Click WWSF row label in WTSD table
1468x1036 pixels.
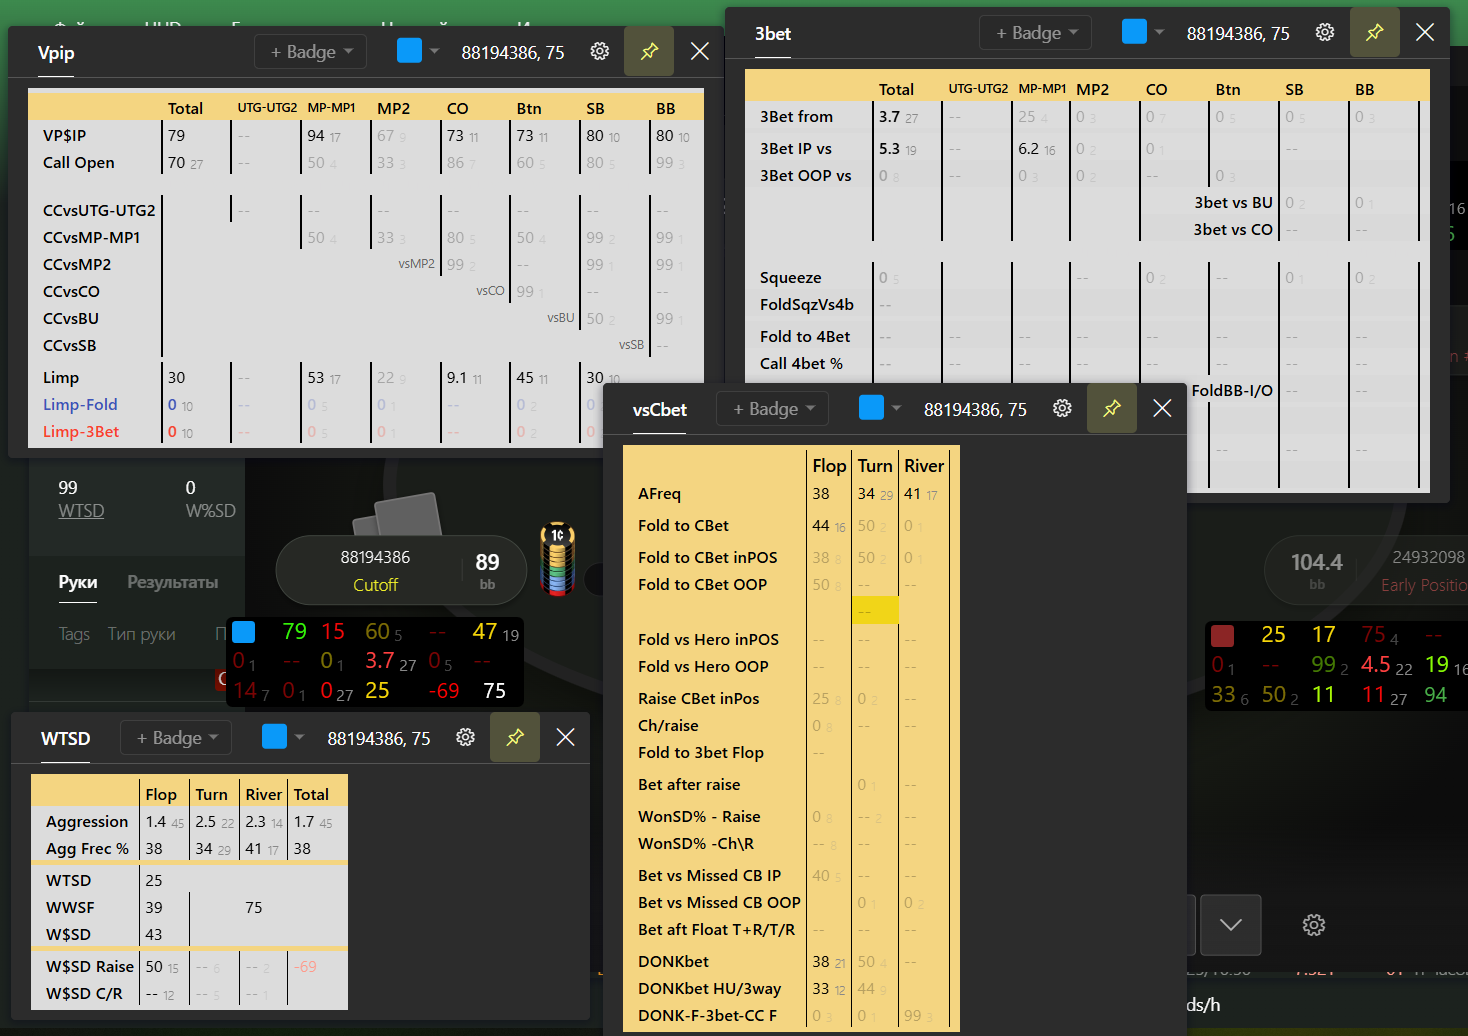coord(70,907)
